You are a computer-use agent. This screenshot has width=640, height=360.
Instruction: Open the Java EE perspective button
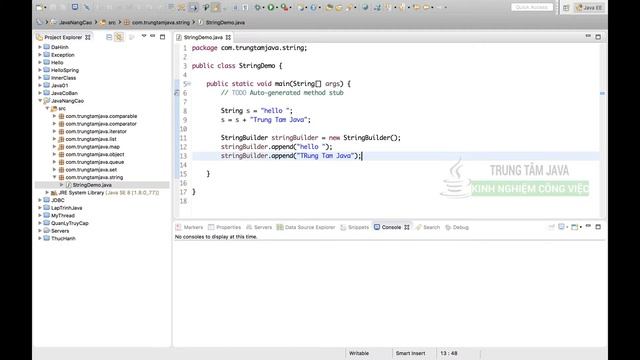(x=589, y=7)
